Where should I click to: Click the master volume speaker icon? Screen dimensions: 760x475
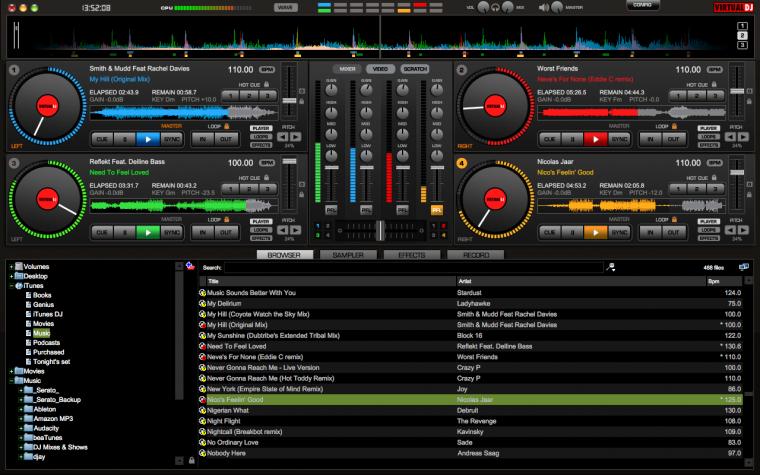(x=544, y=7)
